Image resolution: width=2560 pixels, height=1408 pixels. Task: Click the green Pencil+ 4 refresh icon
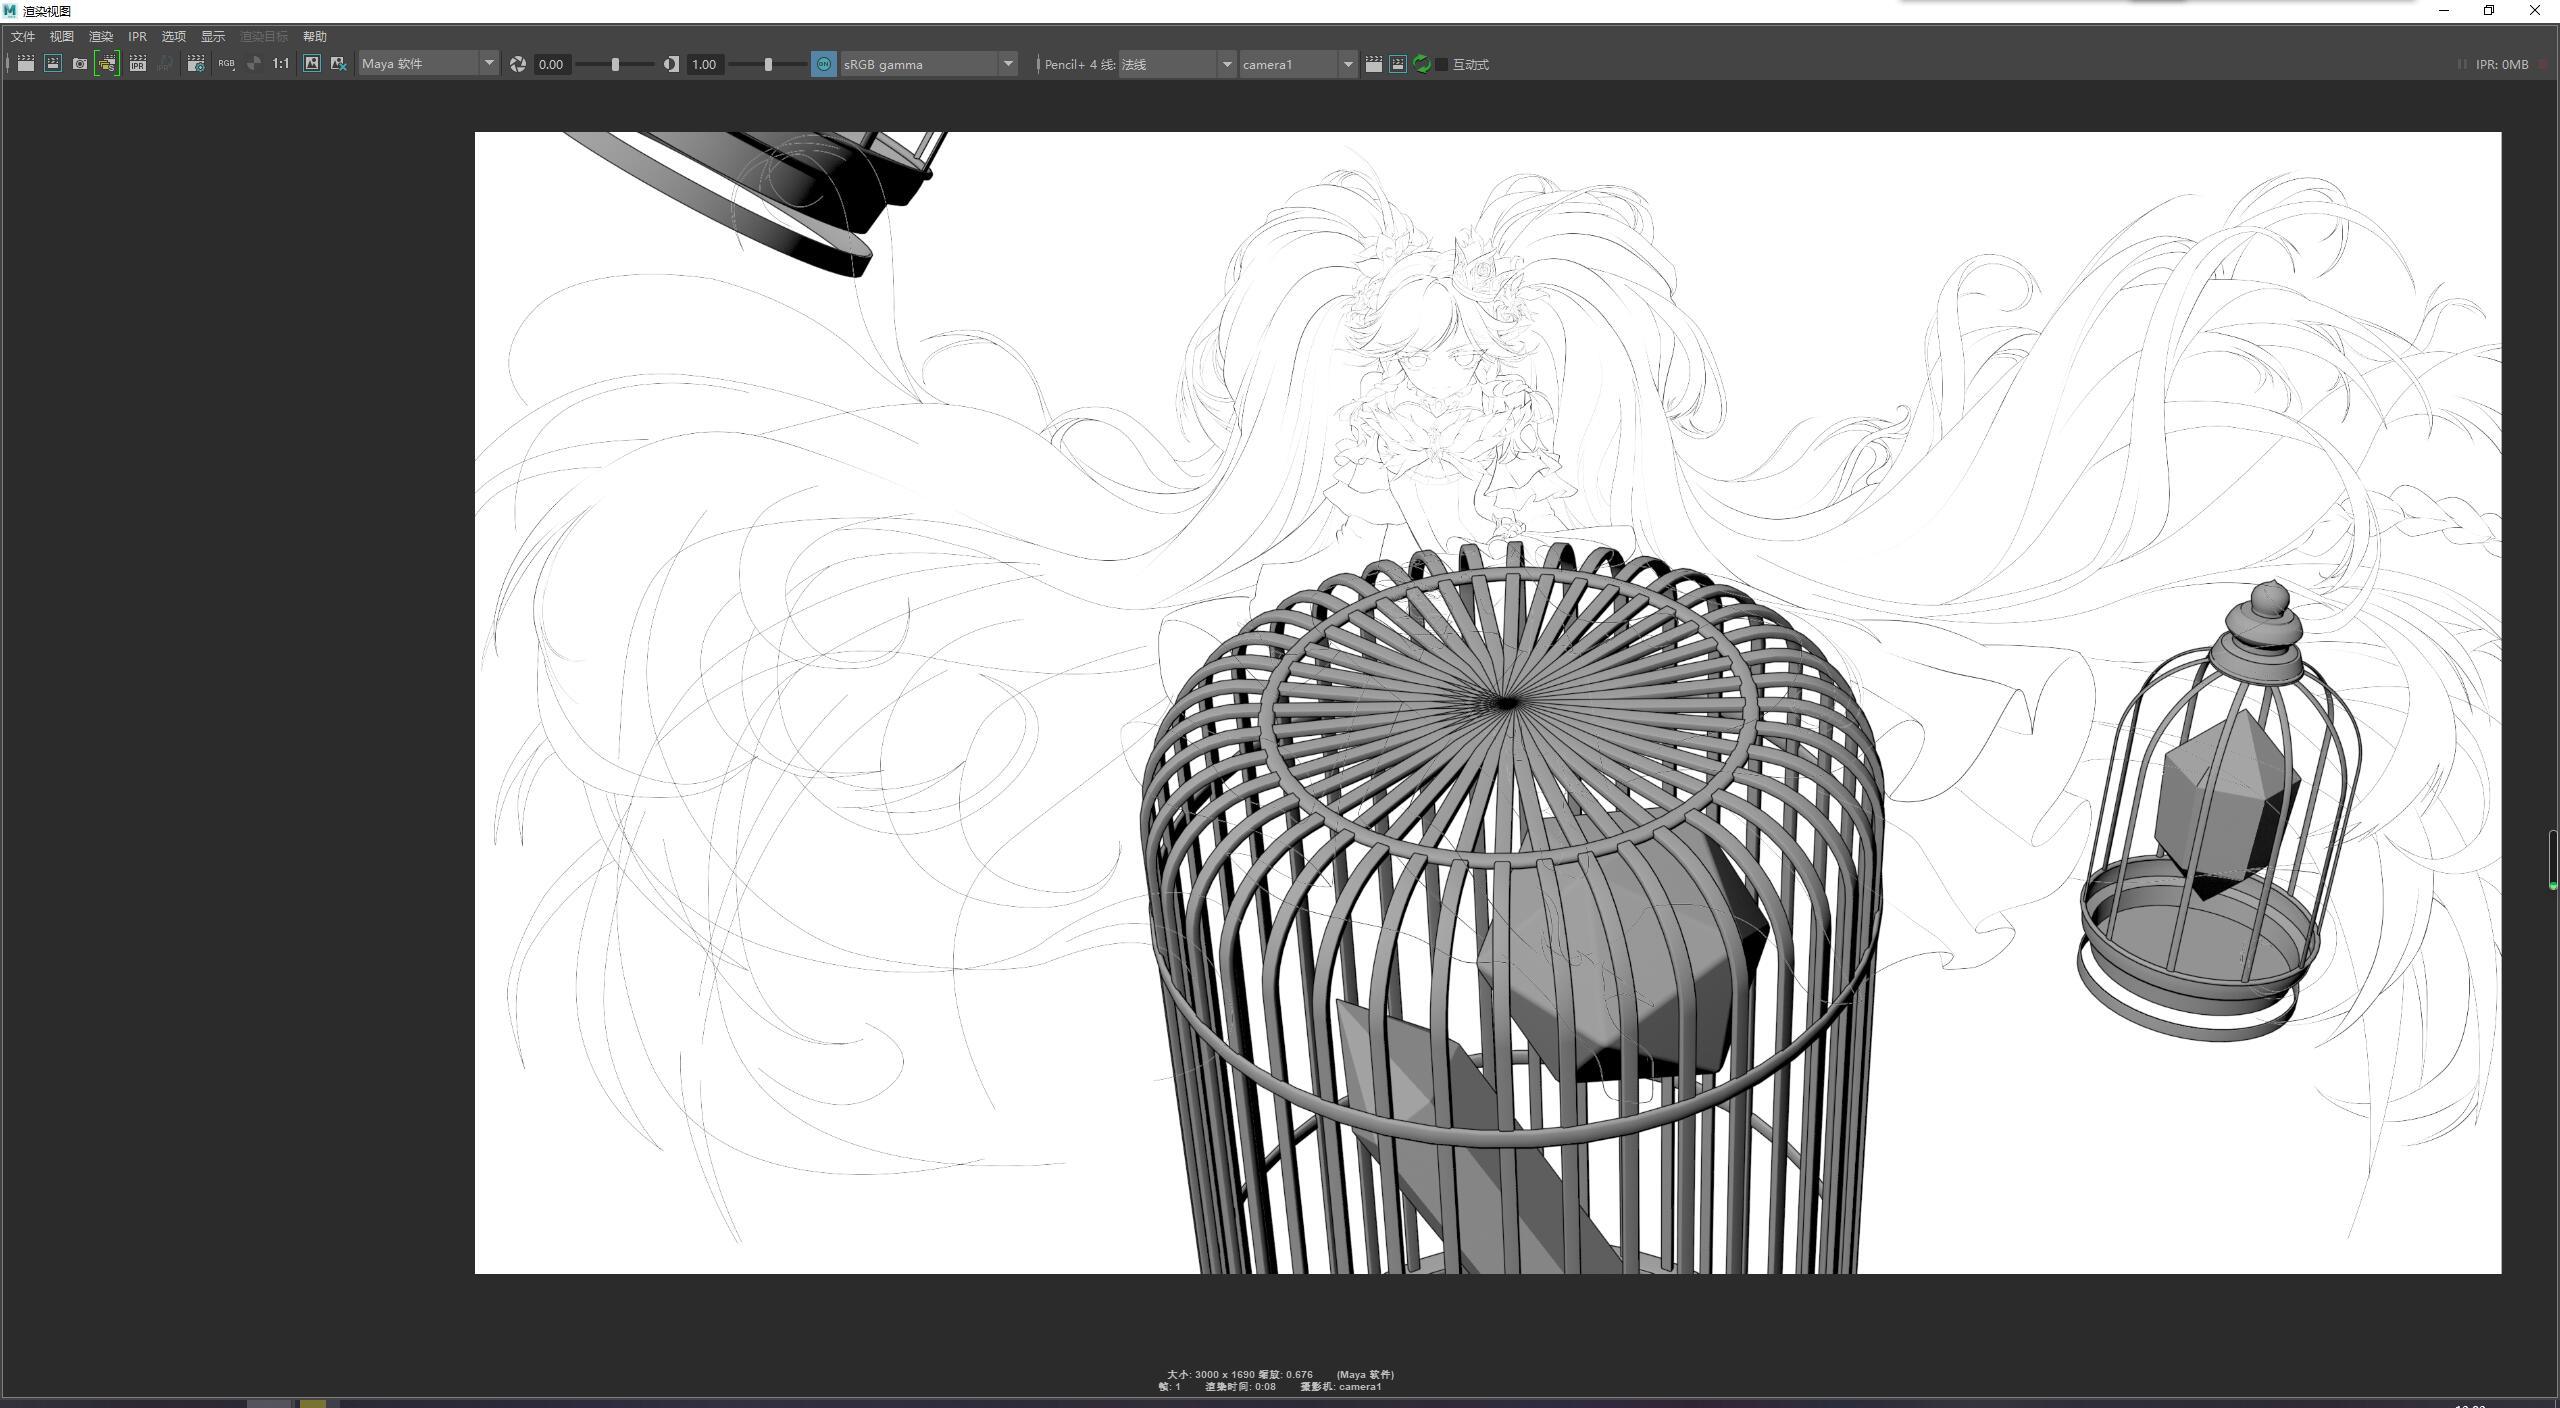point(1422,64)
